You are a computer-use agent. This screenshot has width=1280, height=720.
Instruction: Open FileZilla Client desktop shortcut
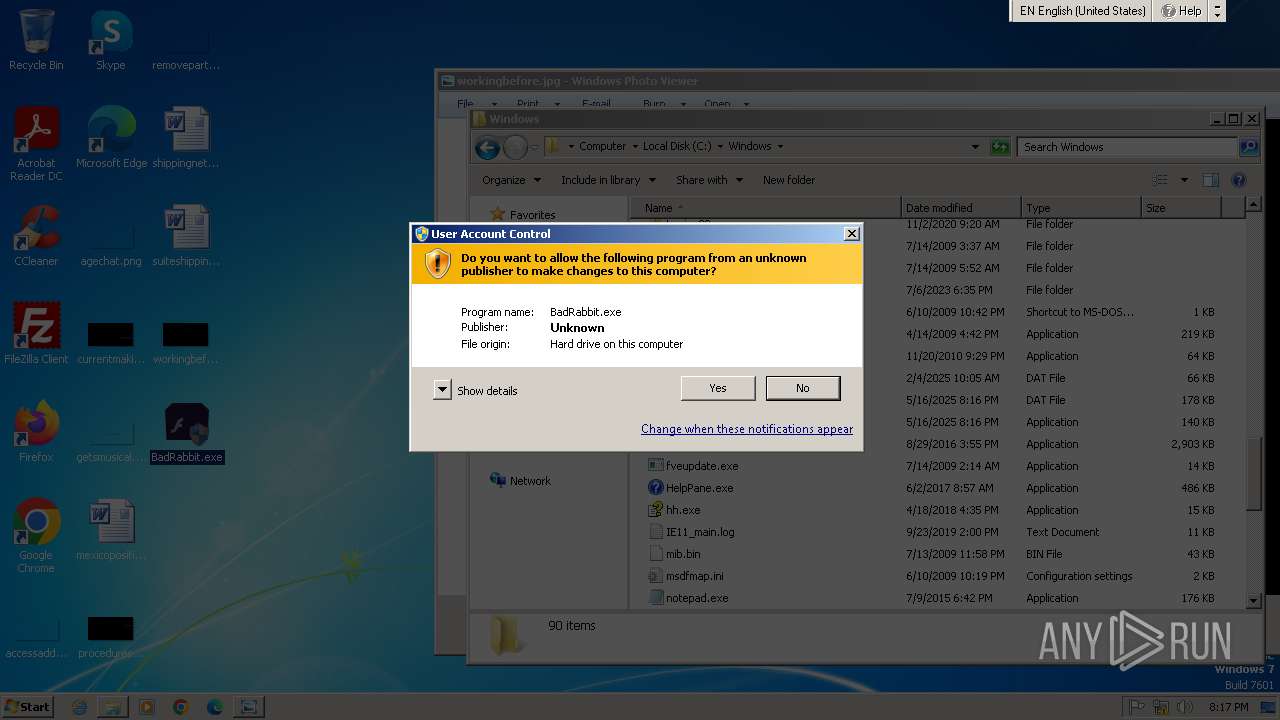click(36, 334)
